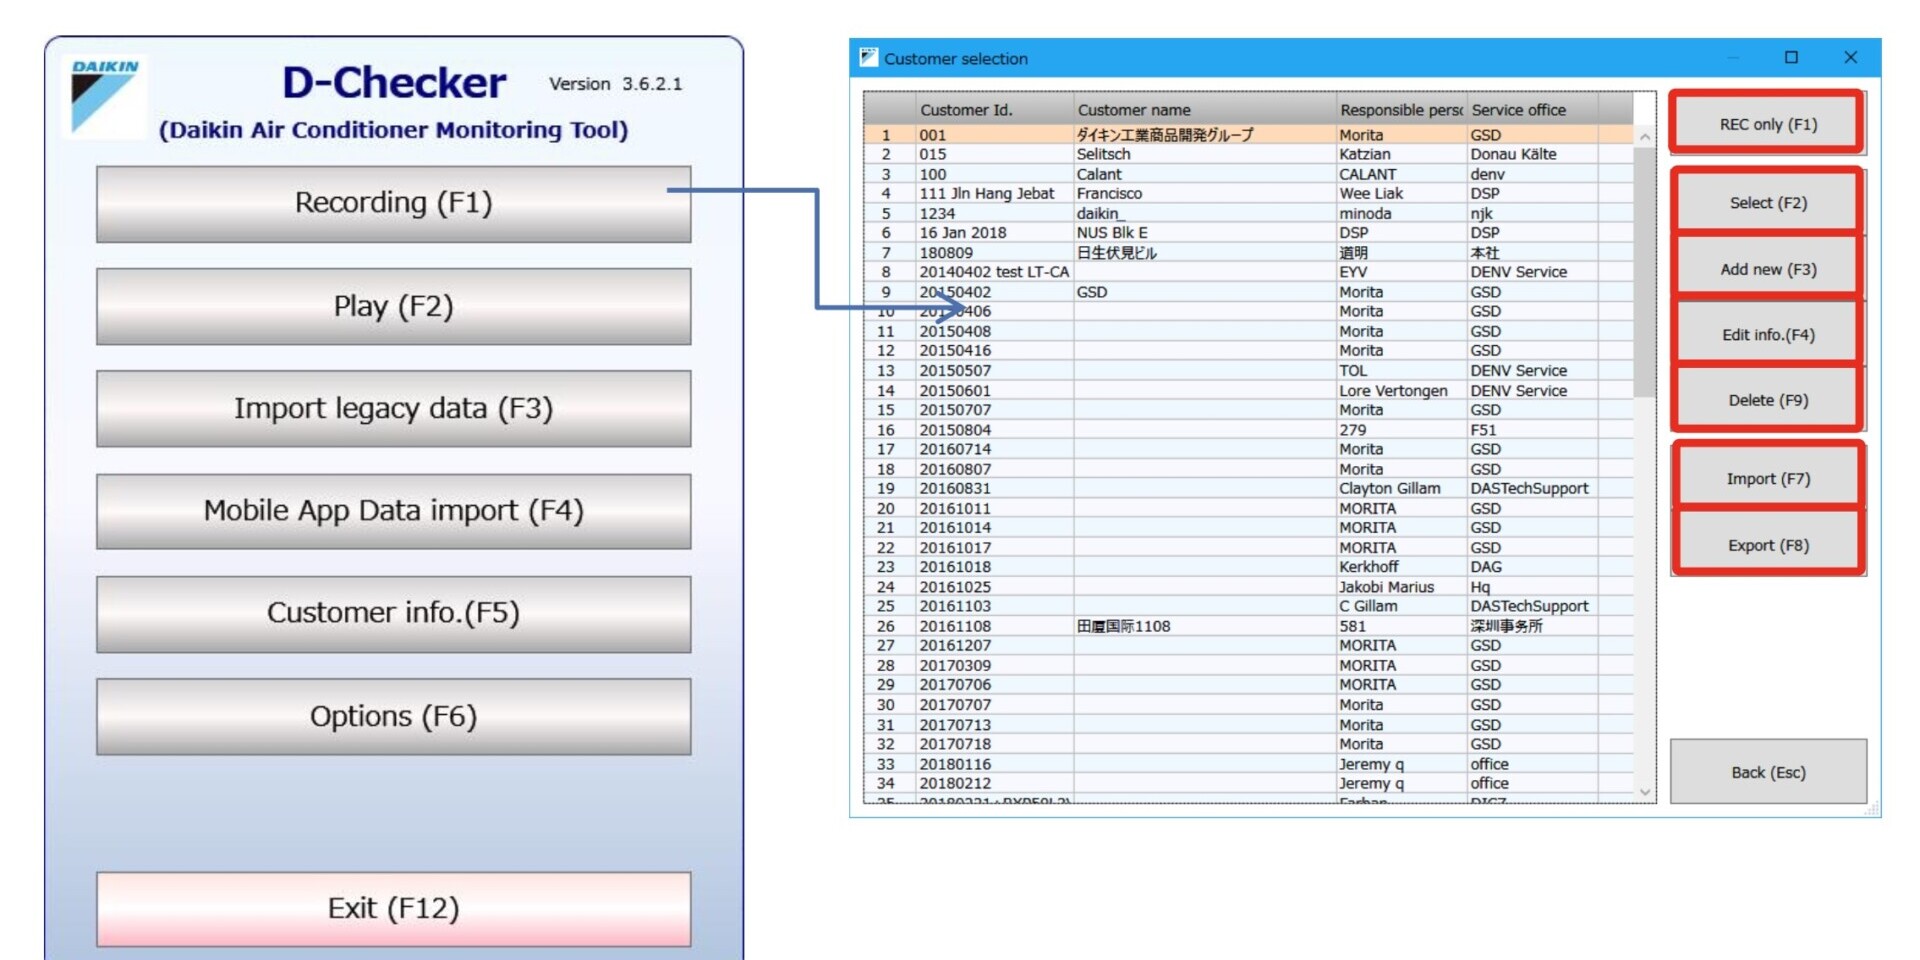Click REC only (F1) button
Screen dimensions: 1920x960
(x=1767, y=124)
